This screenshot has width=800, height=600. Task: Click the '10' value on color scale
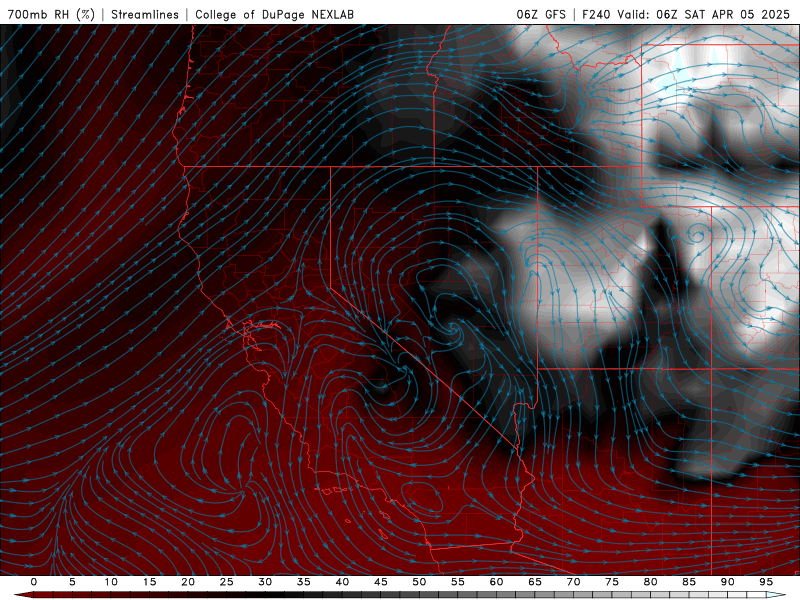[x=111, y=582]
